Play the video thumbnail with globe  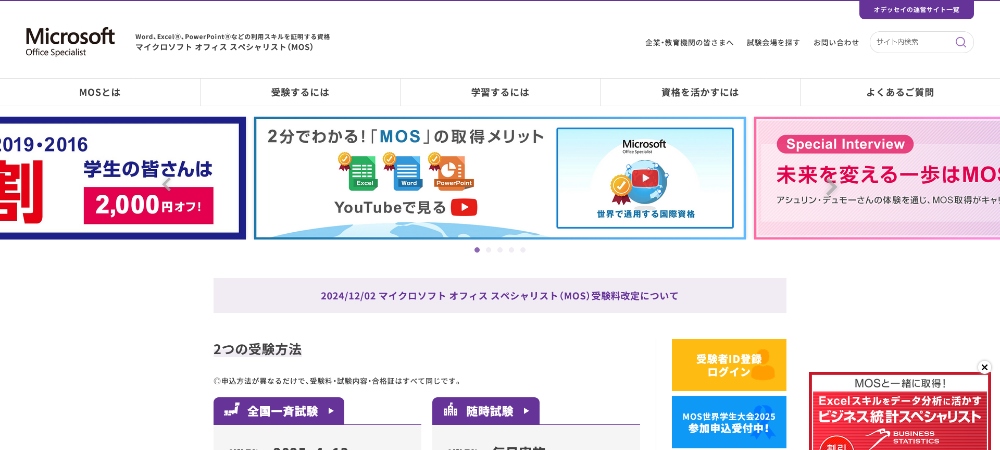pos(645,178)
